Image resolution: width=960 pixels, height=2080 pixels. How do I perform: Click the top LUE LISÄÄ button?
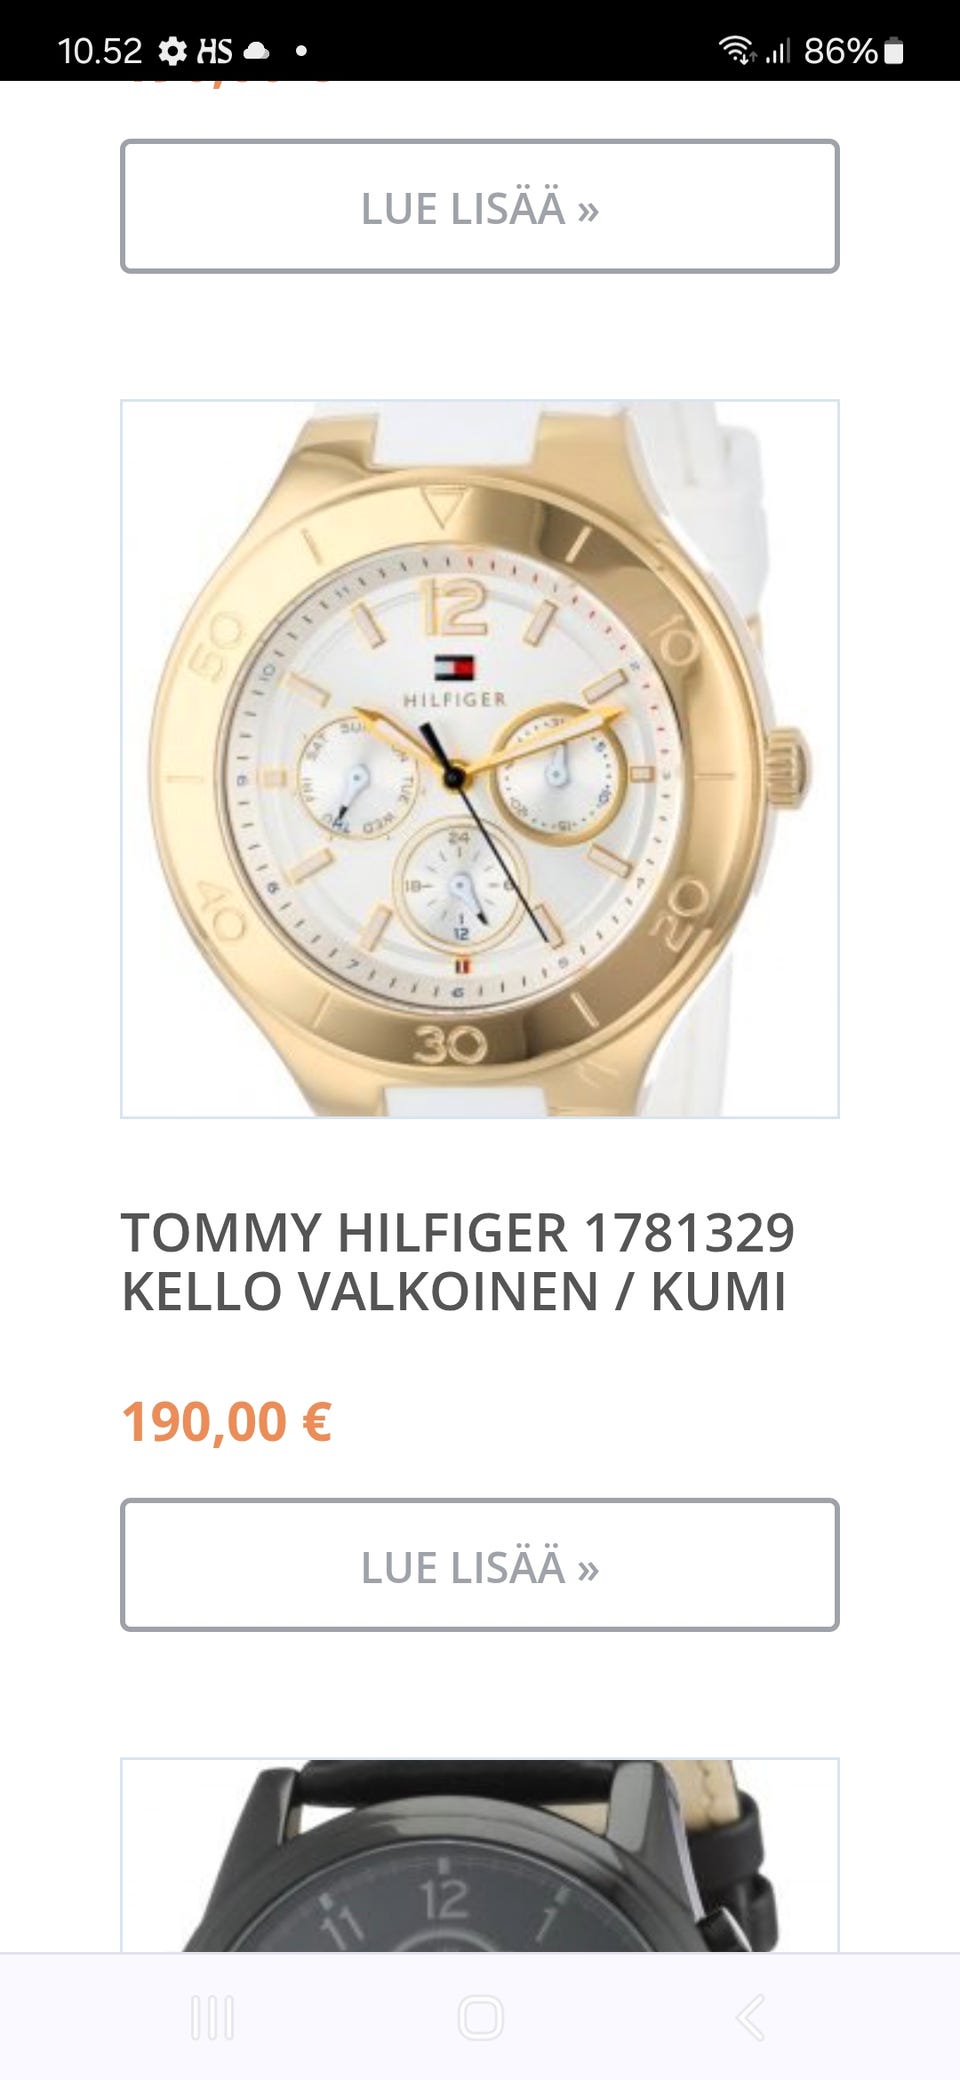coord(480,206)
